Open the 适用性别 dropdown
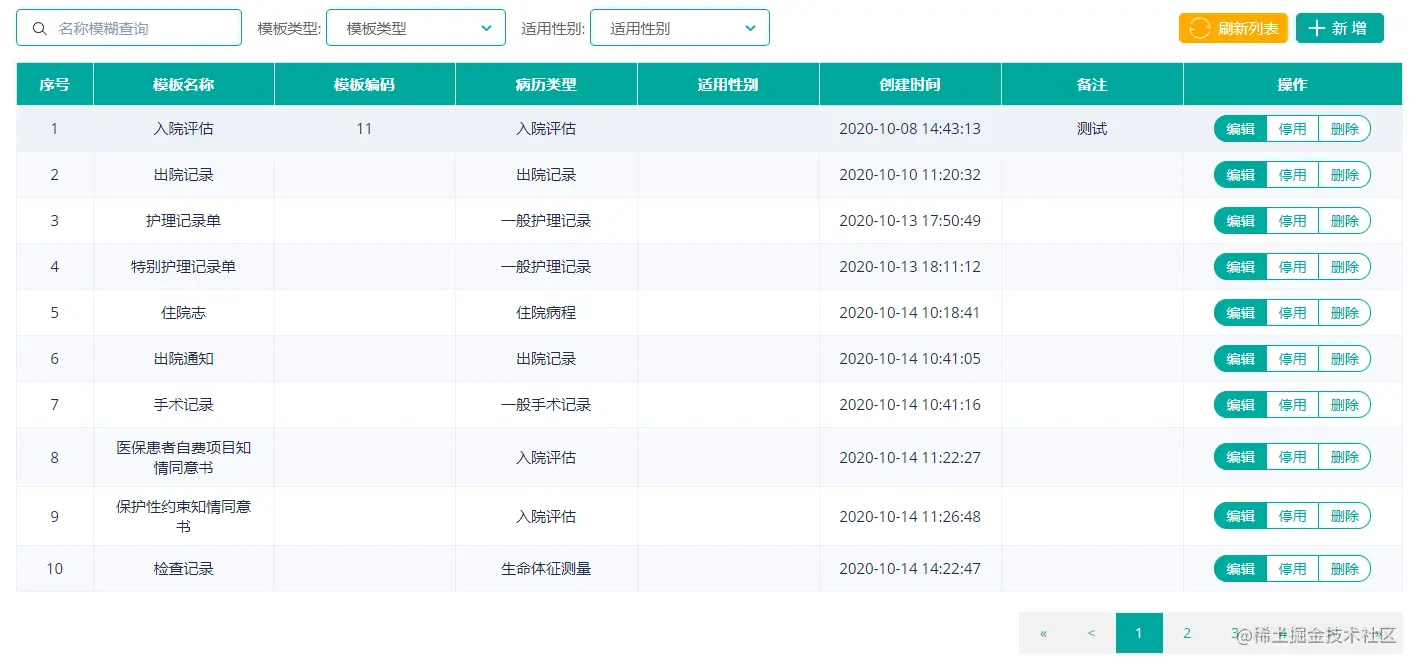Viewport: 1416px width, 665px height. click(x=680, y=28)
